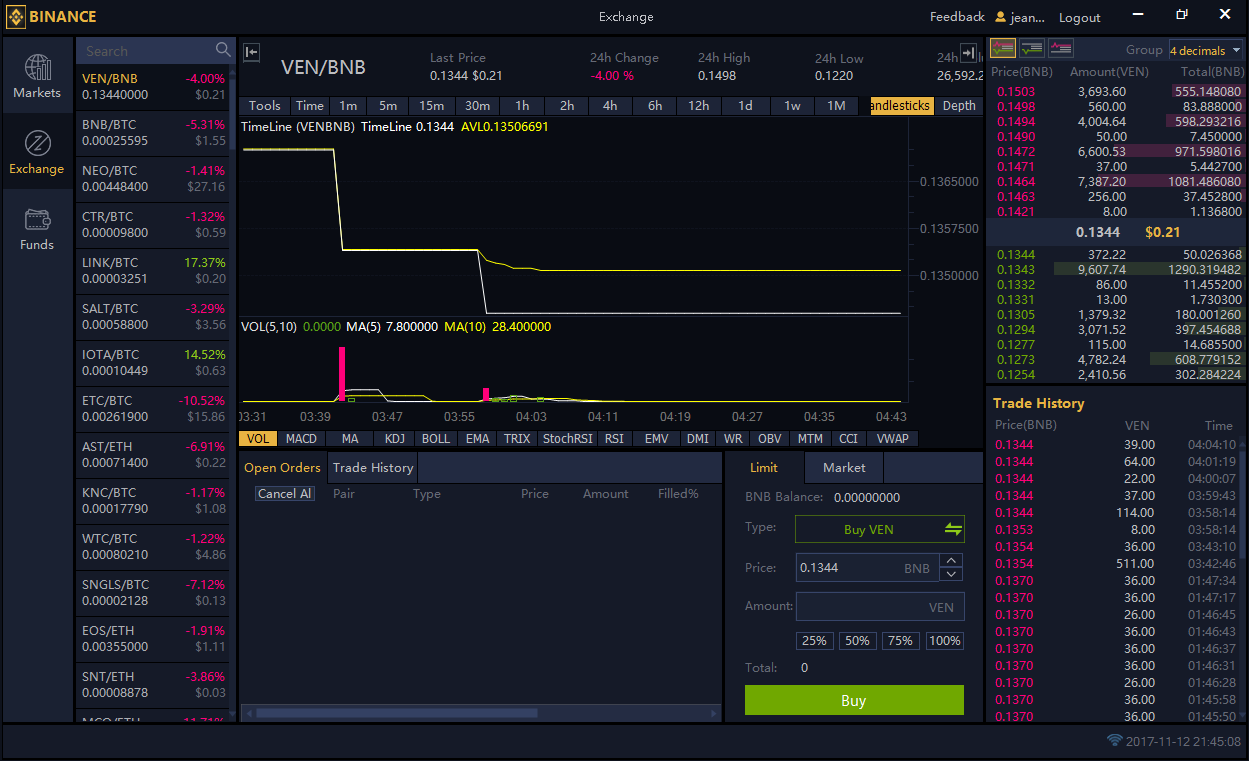
Task: Show combined buy and sell order book
Action: (1003, 48)
